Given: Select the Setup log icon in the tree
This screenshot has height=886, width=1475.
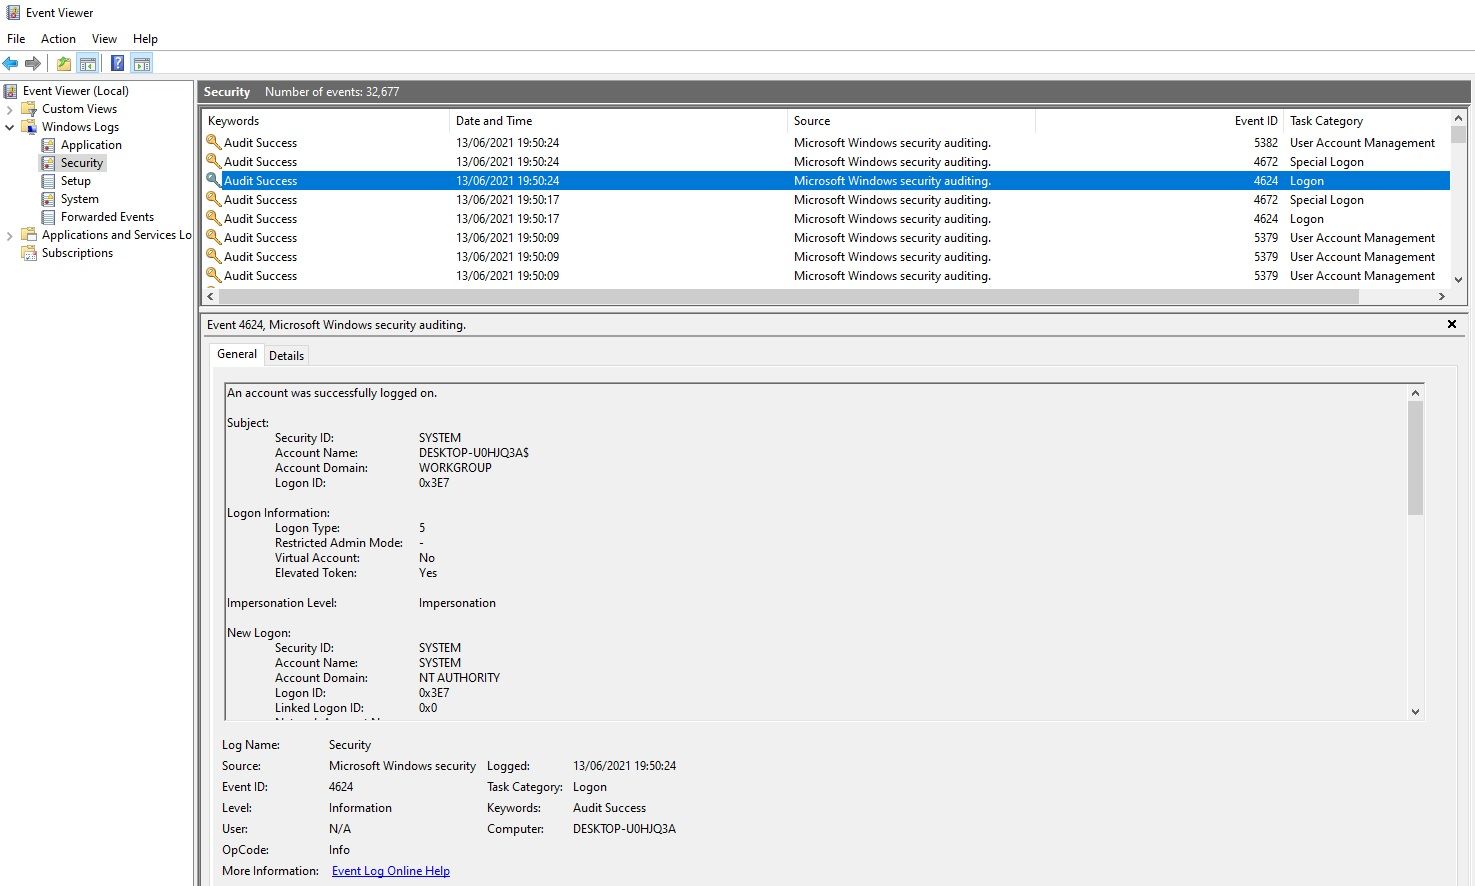Looking at the screenshot, I should click(48, 181).
